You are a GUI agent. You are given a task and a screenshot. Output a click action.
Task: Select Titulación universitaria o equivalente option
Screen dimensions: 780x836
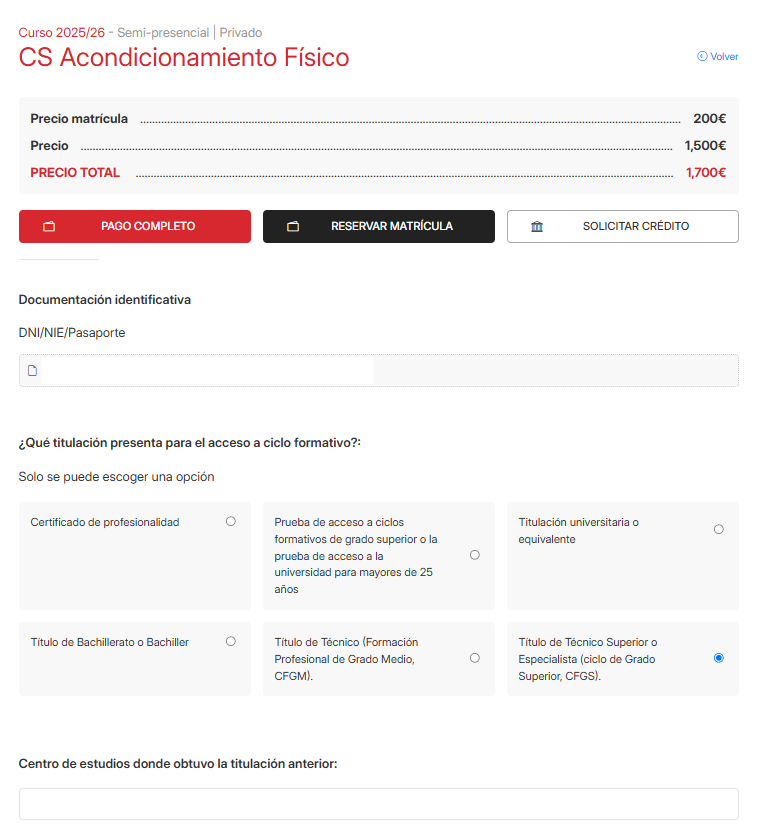(x=719, y=529)
